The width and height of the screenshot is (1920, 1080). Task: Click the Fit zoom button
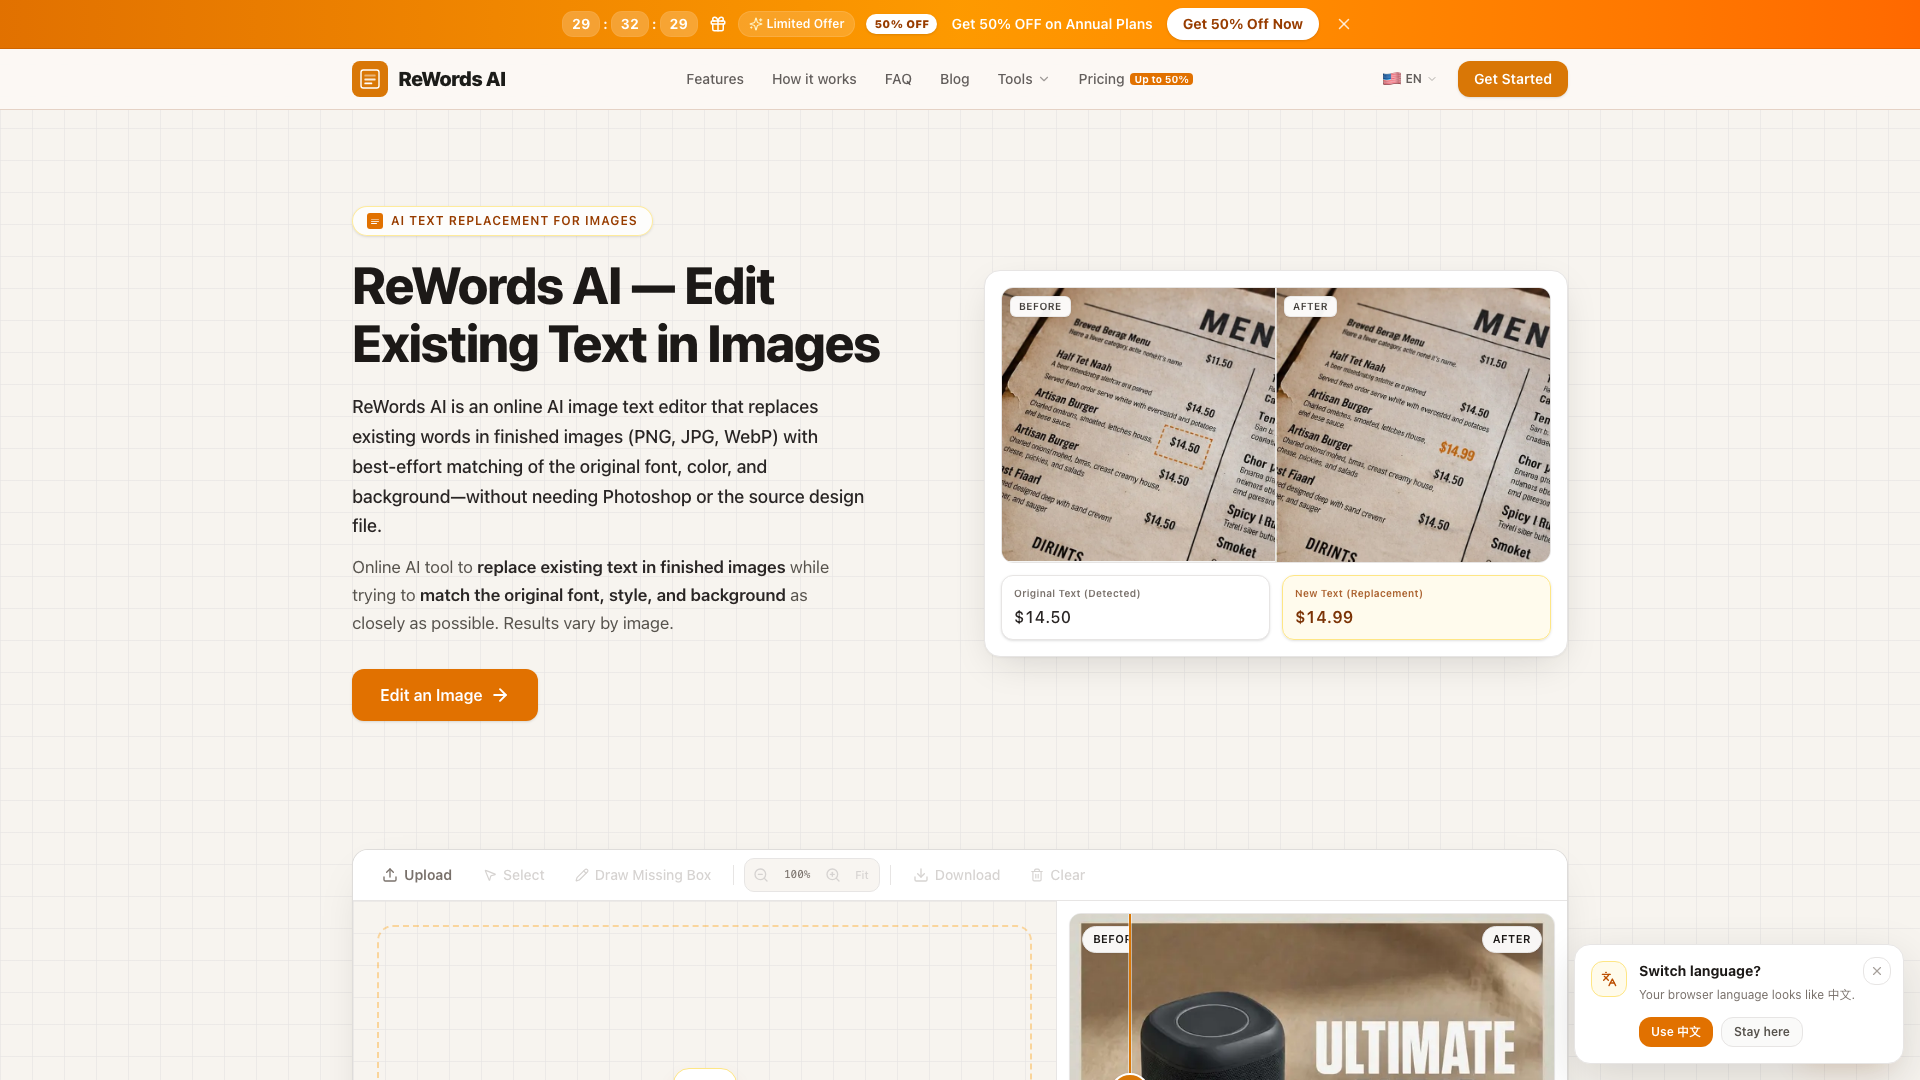862,875
